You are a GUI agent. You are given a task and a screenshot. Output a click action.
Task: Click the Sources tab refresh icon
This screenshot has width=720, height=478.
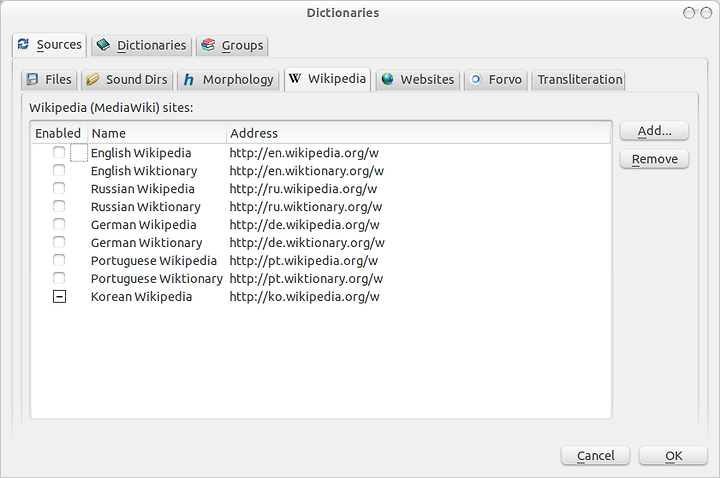point(23,44)
